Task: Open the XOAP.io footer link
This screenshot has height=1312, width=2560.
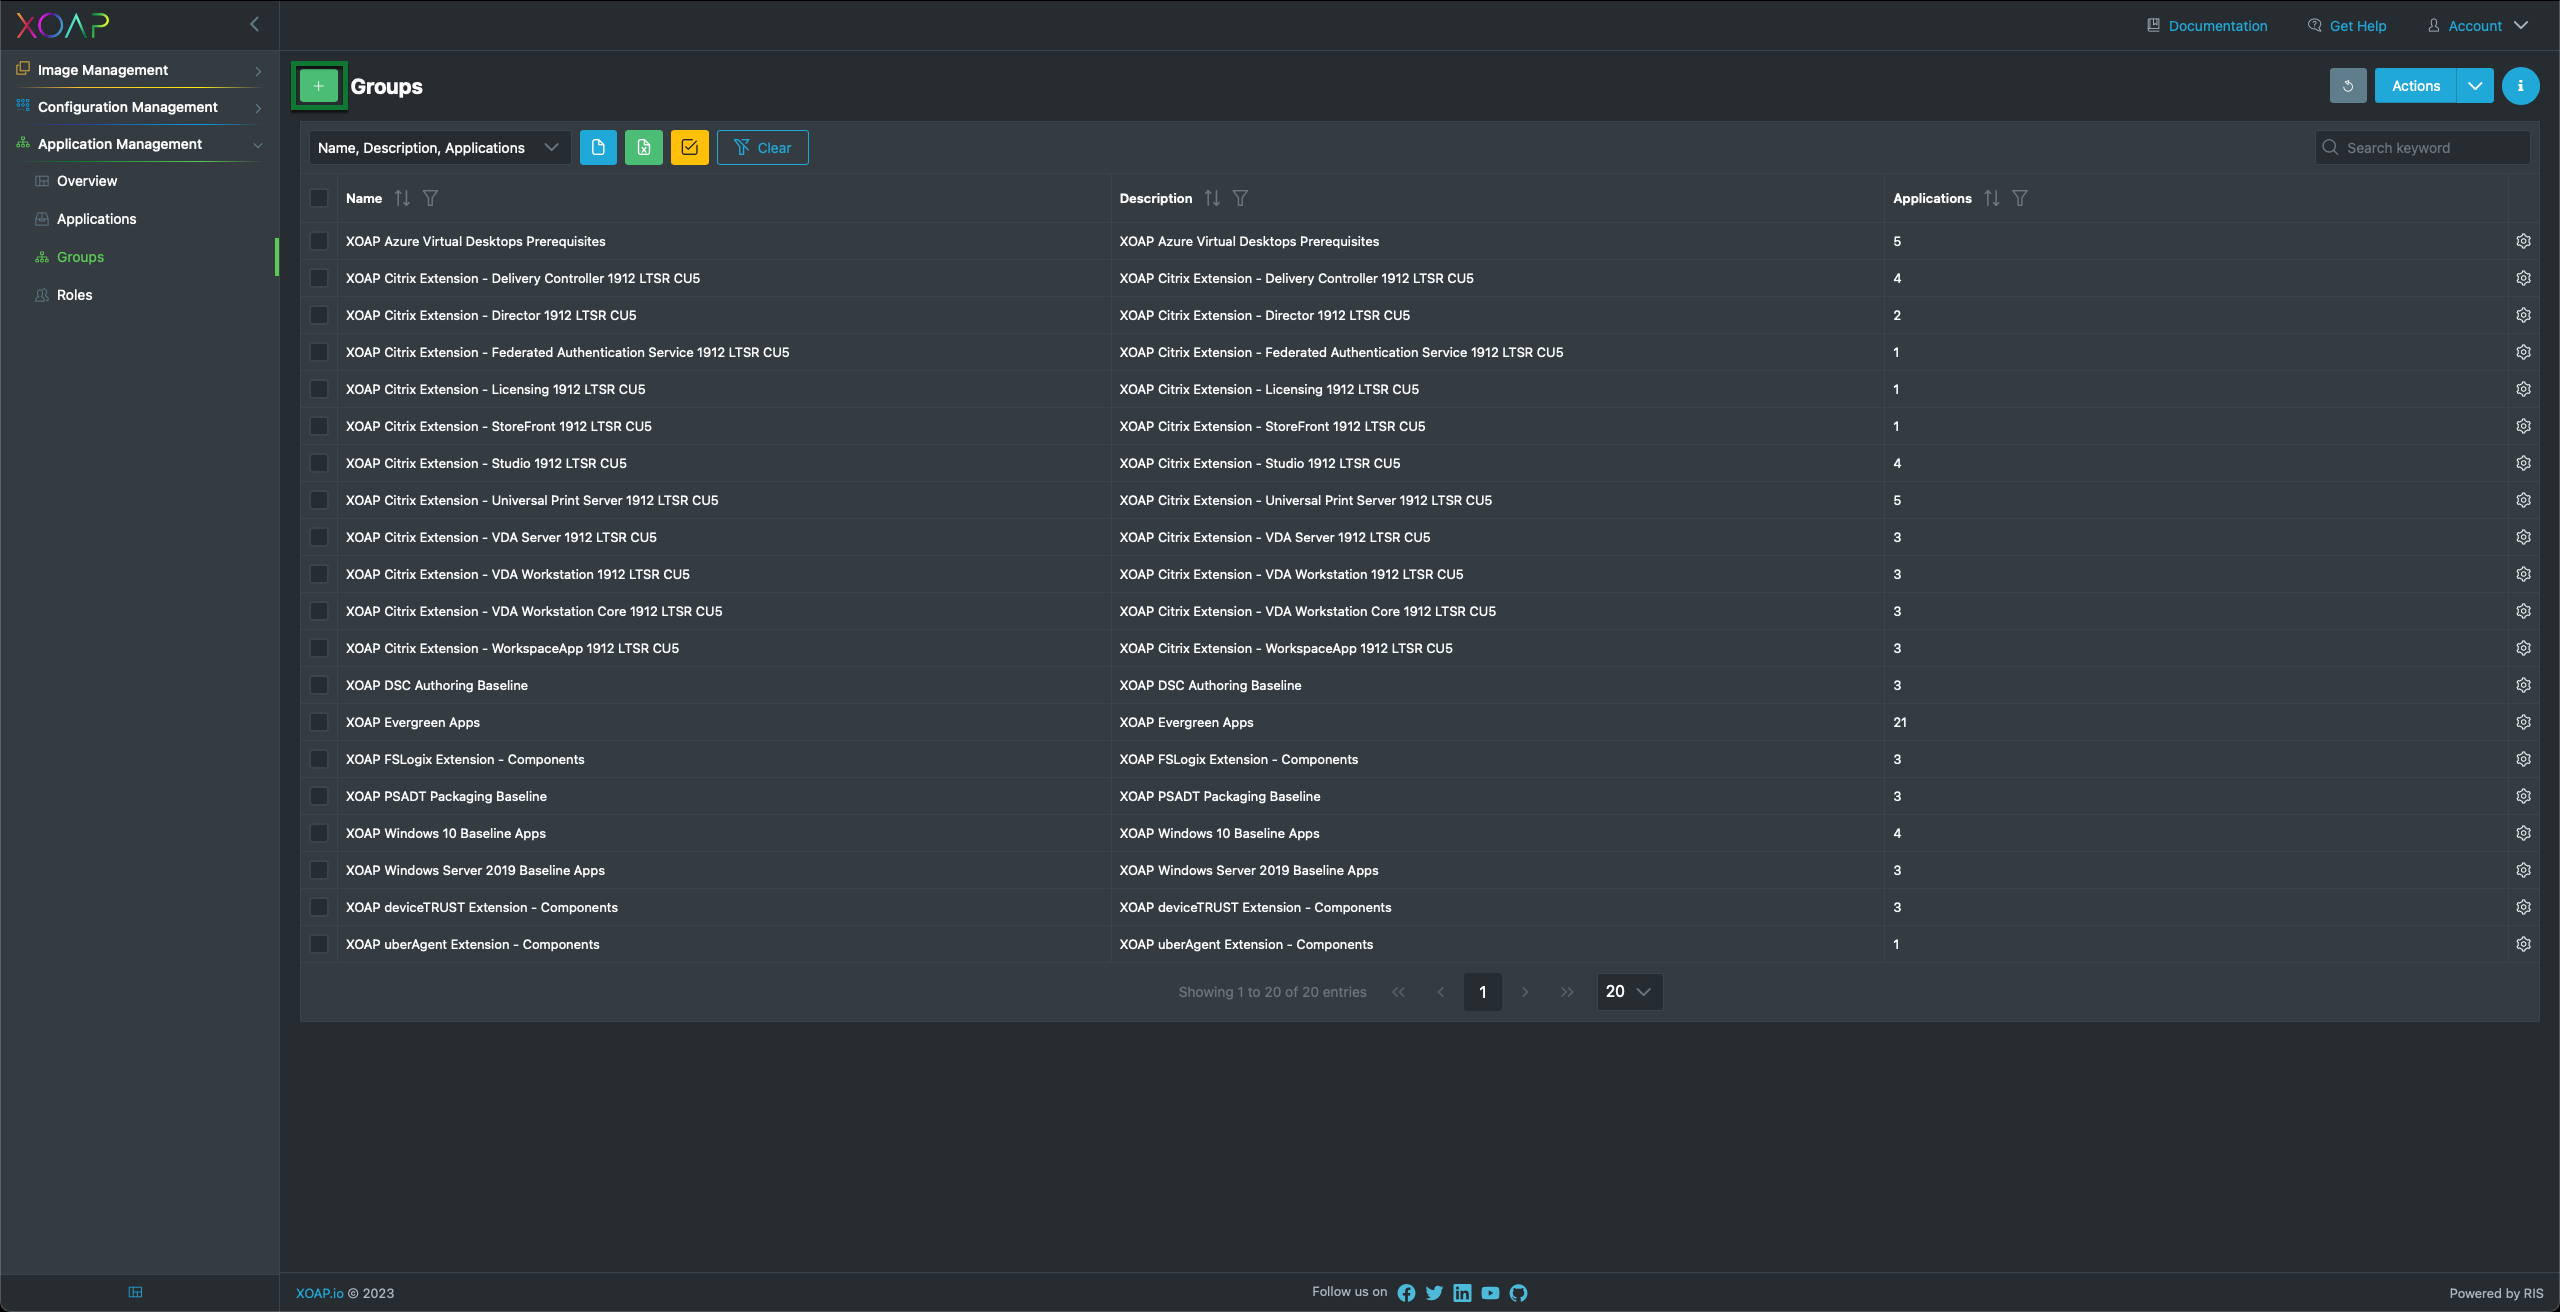Action: coord(320,1293)
